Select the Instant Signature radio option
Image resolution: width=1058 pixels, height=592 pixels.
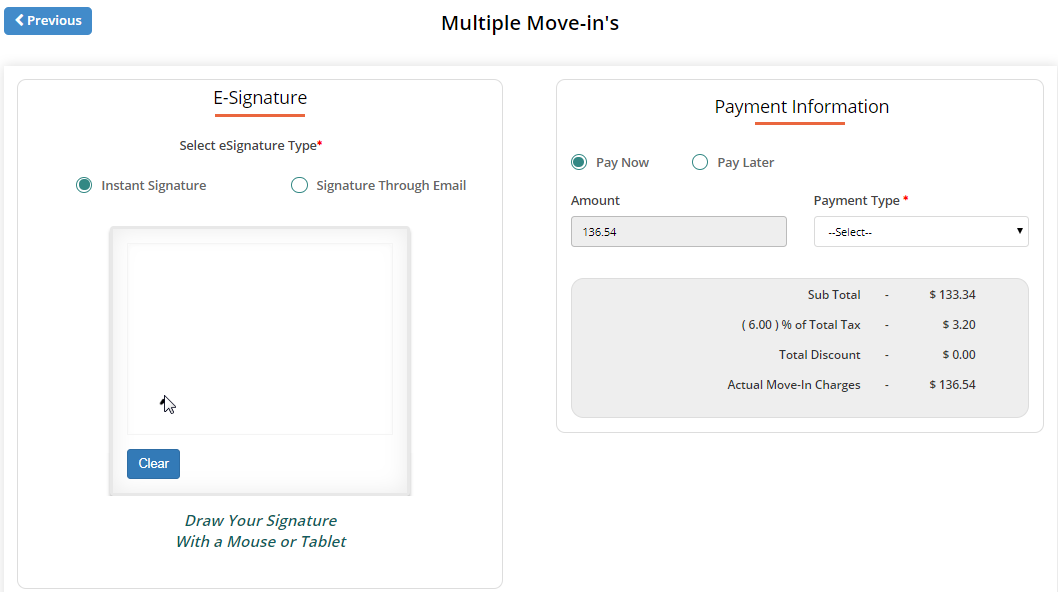(x=84, y=185)
